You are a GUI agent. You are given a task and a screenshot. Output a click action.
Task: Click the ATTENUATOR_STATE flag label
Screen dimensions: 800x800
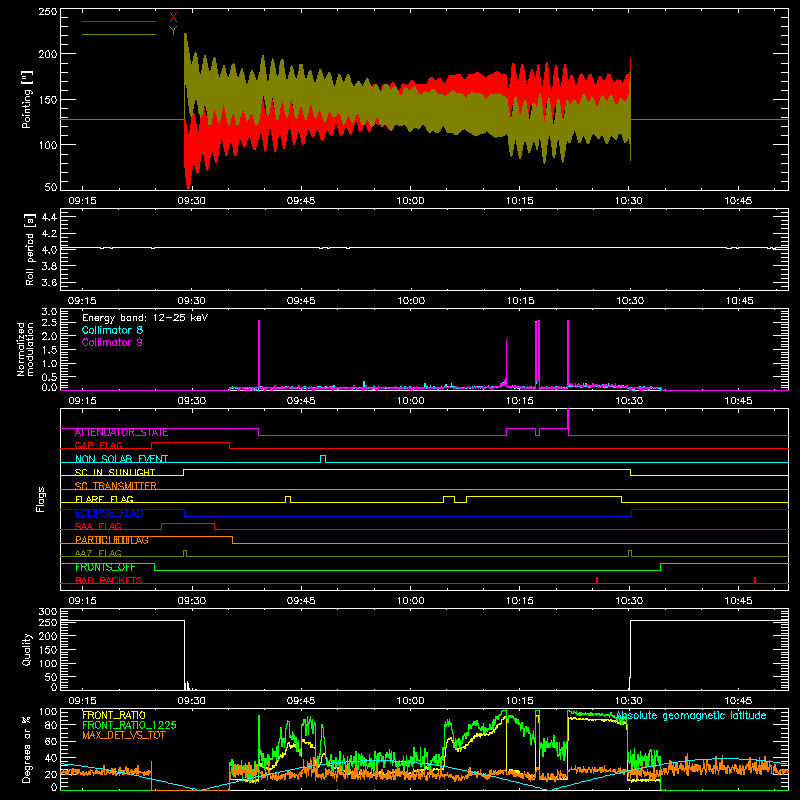pos(121,433)
